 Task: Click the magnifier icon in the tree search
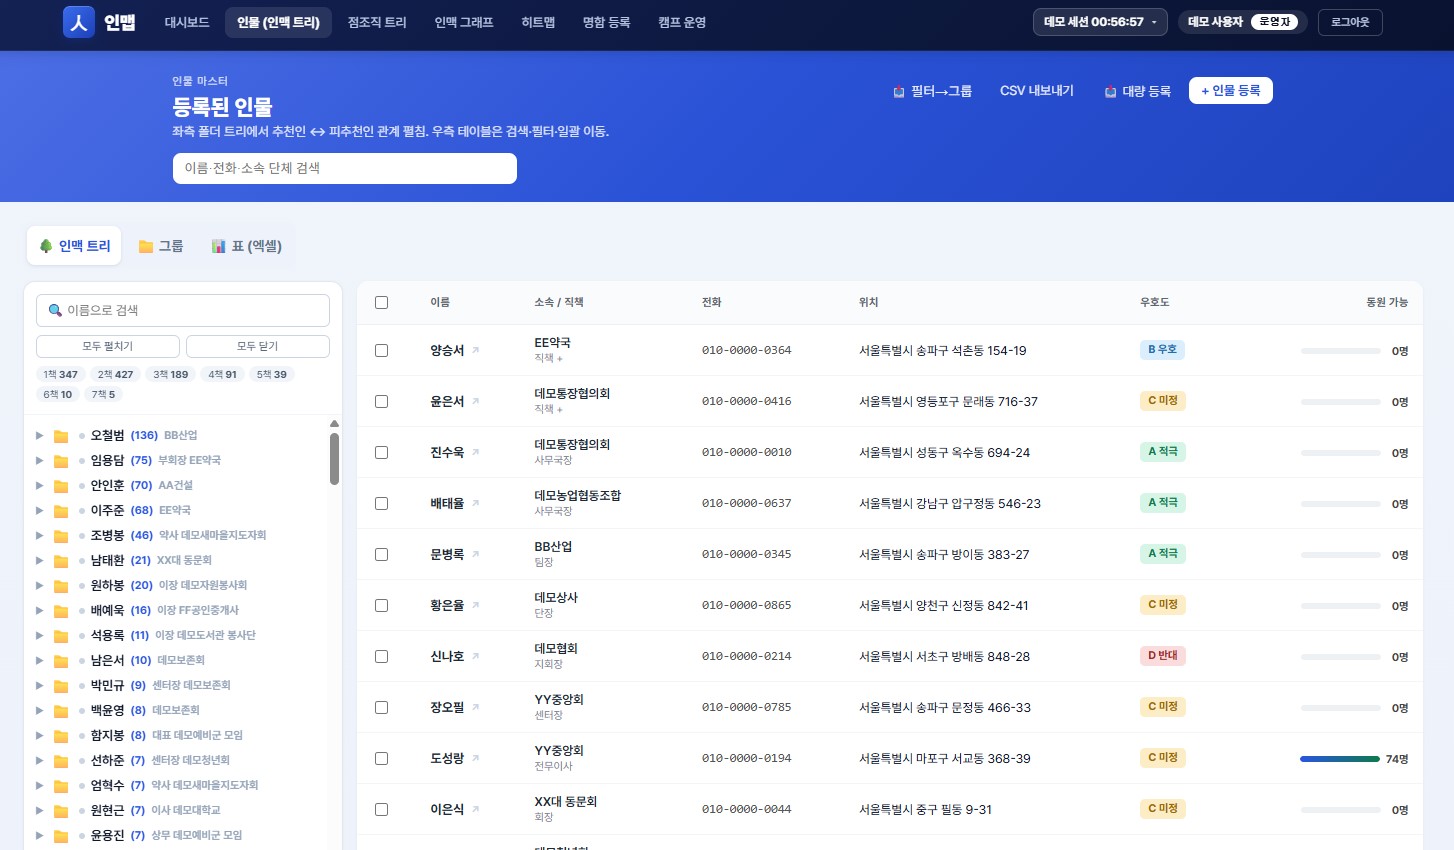point(55,310)
